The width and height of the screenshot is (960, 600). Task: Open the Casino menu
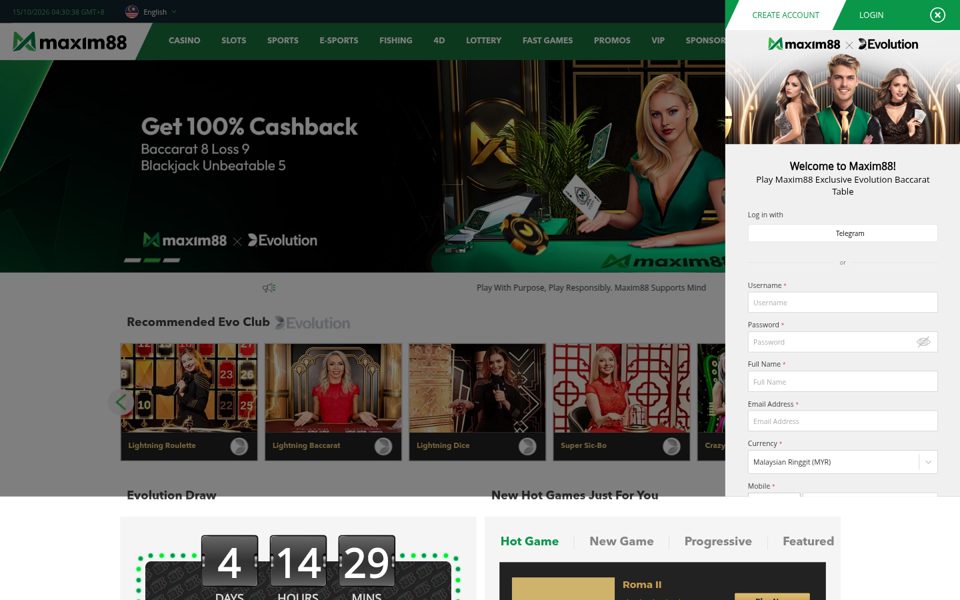click(x=184, y=40)
